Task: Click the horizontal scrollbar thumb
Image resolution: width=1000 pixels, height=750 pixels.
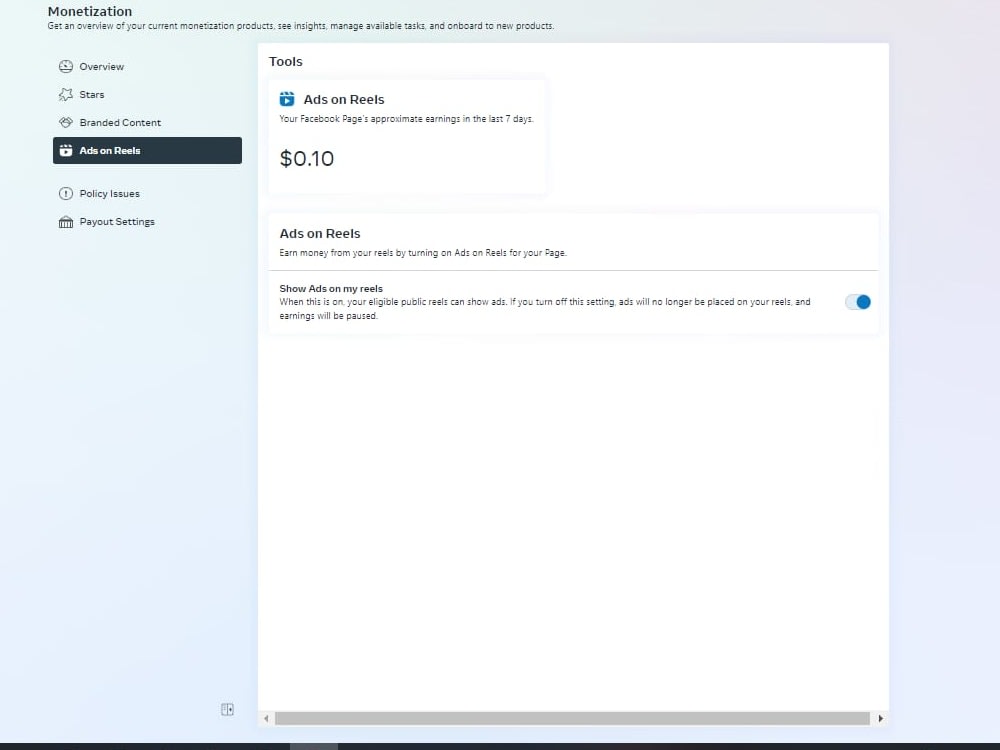Action: [x=572, y=719]
